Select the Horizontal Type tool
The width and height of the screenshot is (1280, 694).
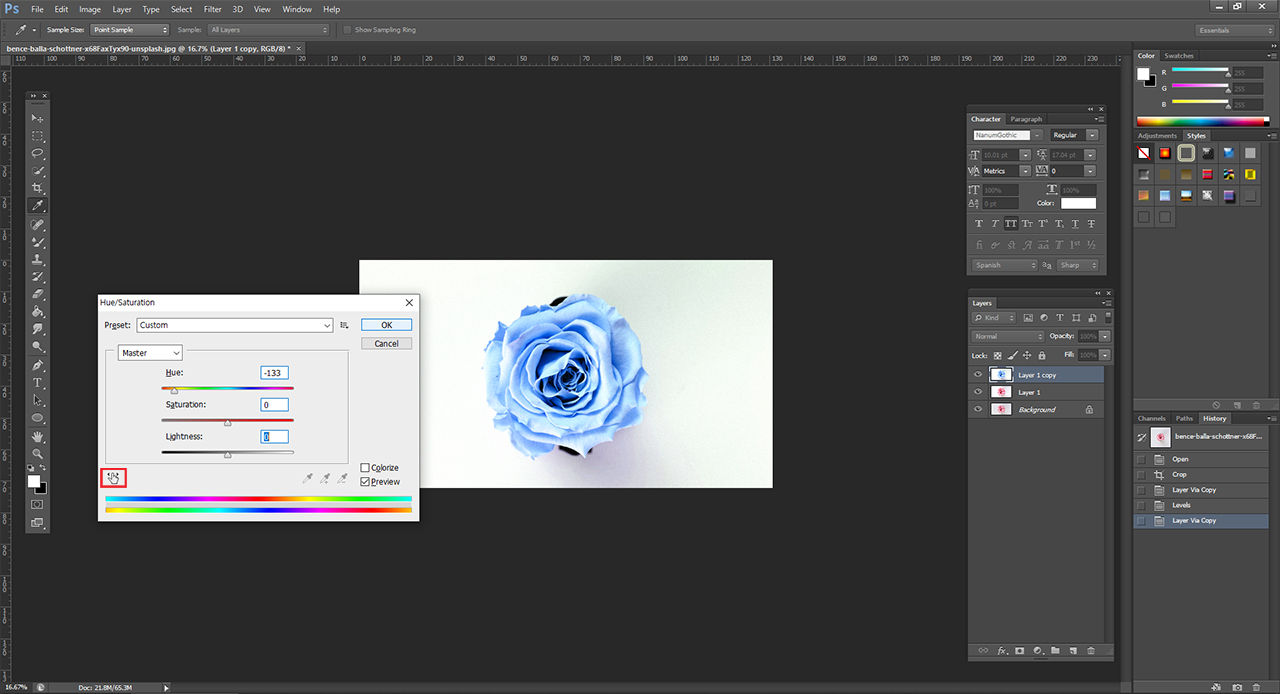click(x=38, y=383)
